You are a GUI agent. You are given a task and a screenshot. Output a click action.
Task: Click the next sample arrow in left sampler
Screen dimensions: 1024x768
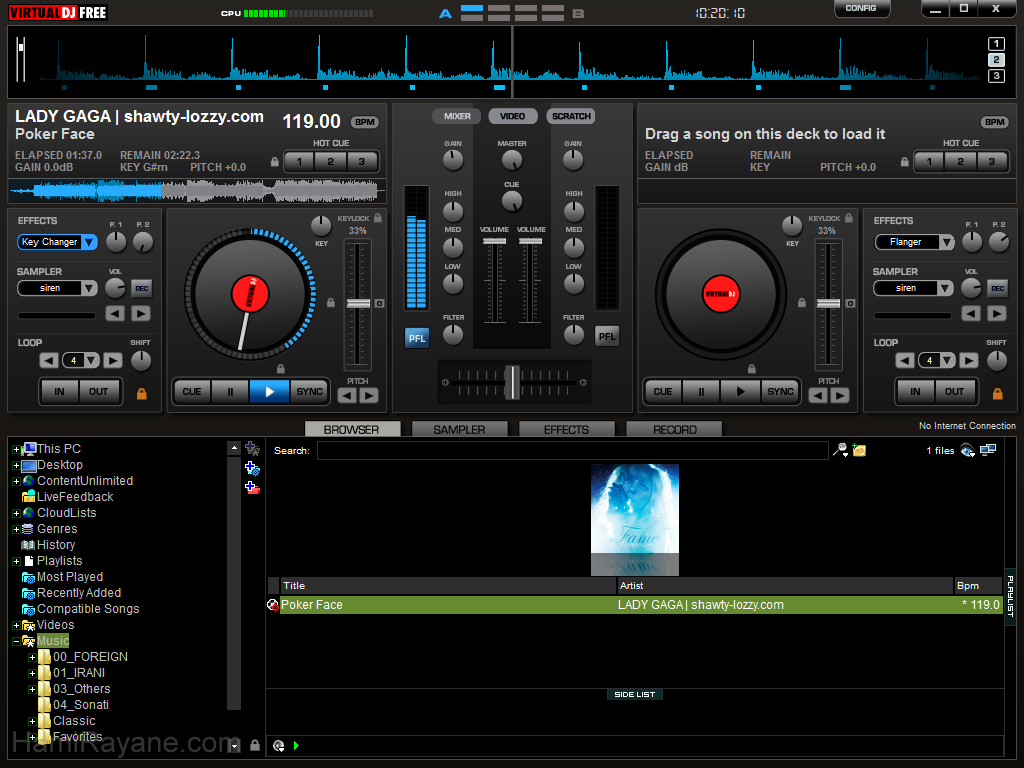pyautogui.click(x=140, y=313)
